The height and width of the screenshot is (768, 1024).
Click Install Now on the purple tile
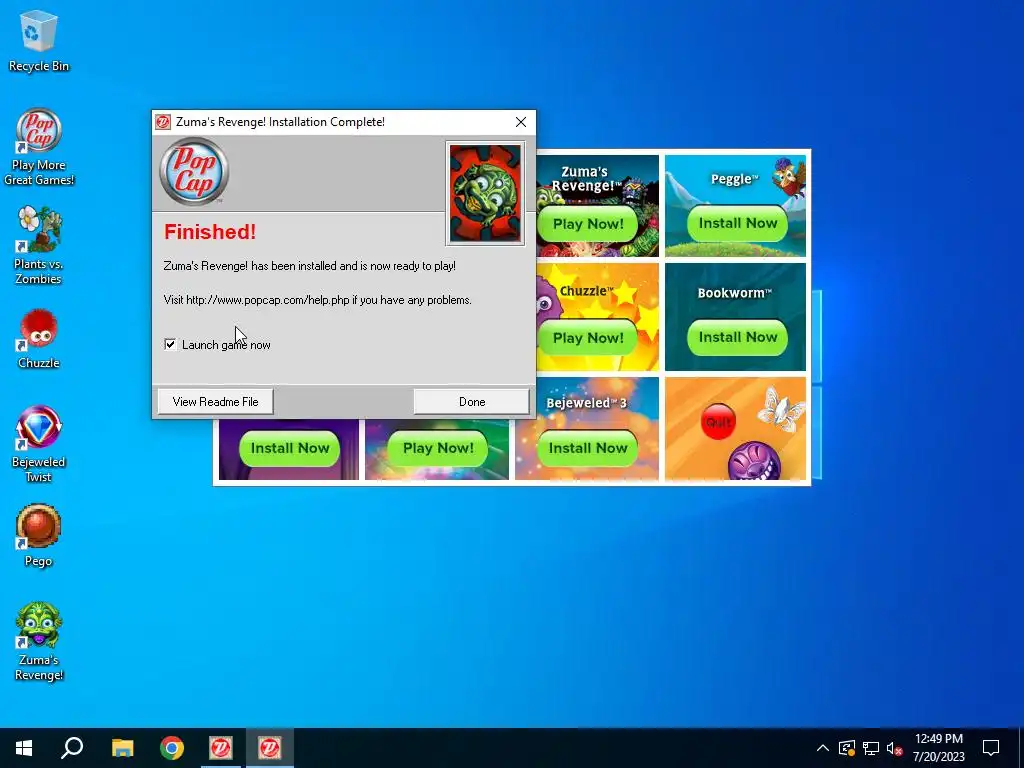coord(290,448)
